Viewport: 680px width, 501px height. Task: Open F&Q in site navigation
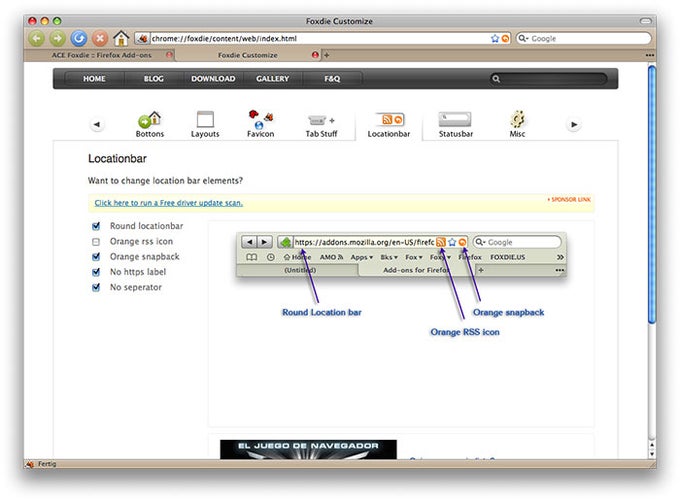pyautogui.click(x=332, y=79)
